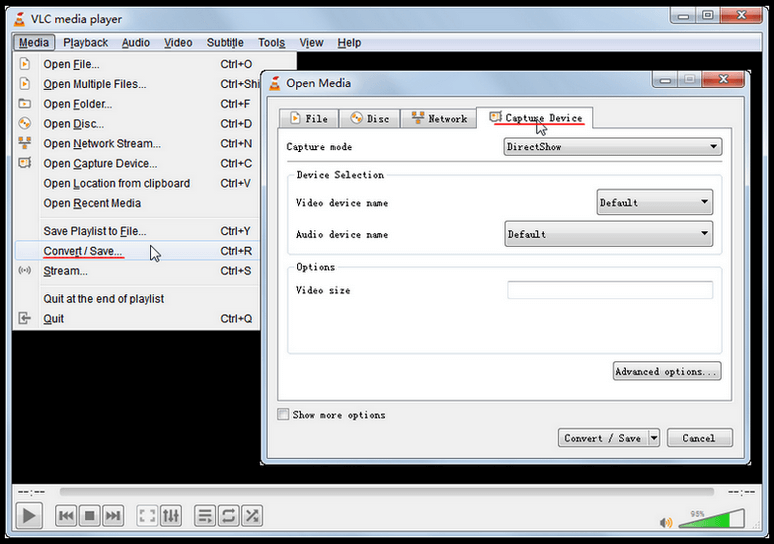Mute audio with speaker icon
This screenshot has width=774, height=544.
pyautogui.click(x=666, y=521)
